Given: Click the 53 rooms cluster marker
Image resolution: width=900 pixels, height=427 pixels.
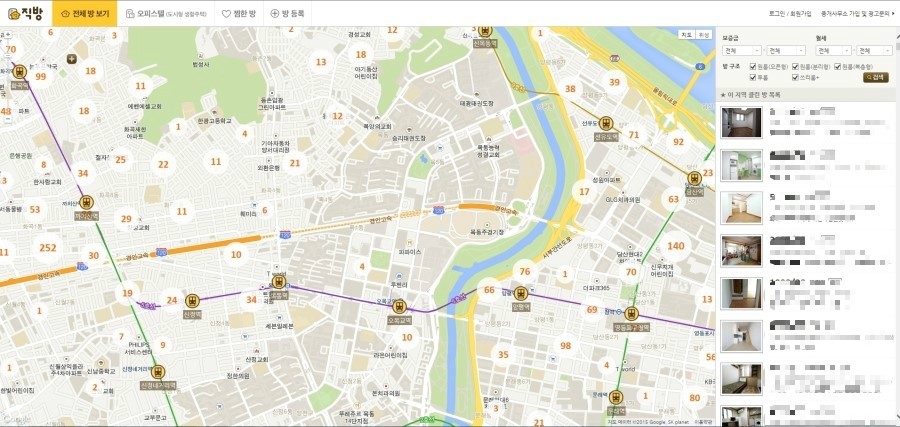Looking at the screenshot, I should (35, 209).
